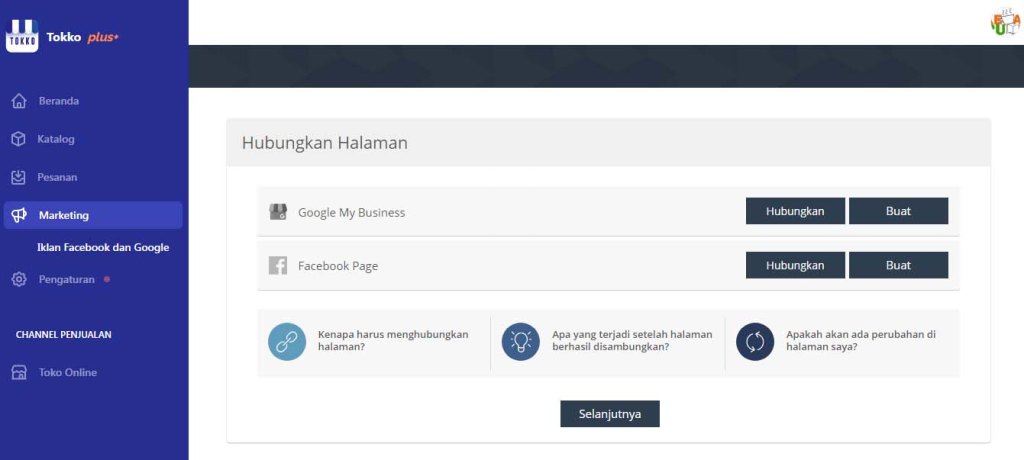Connect Facebook Page with Hubungkan

(795, 265)
